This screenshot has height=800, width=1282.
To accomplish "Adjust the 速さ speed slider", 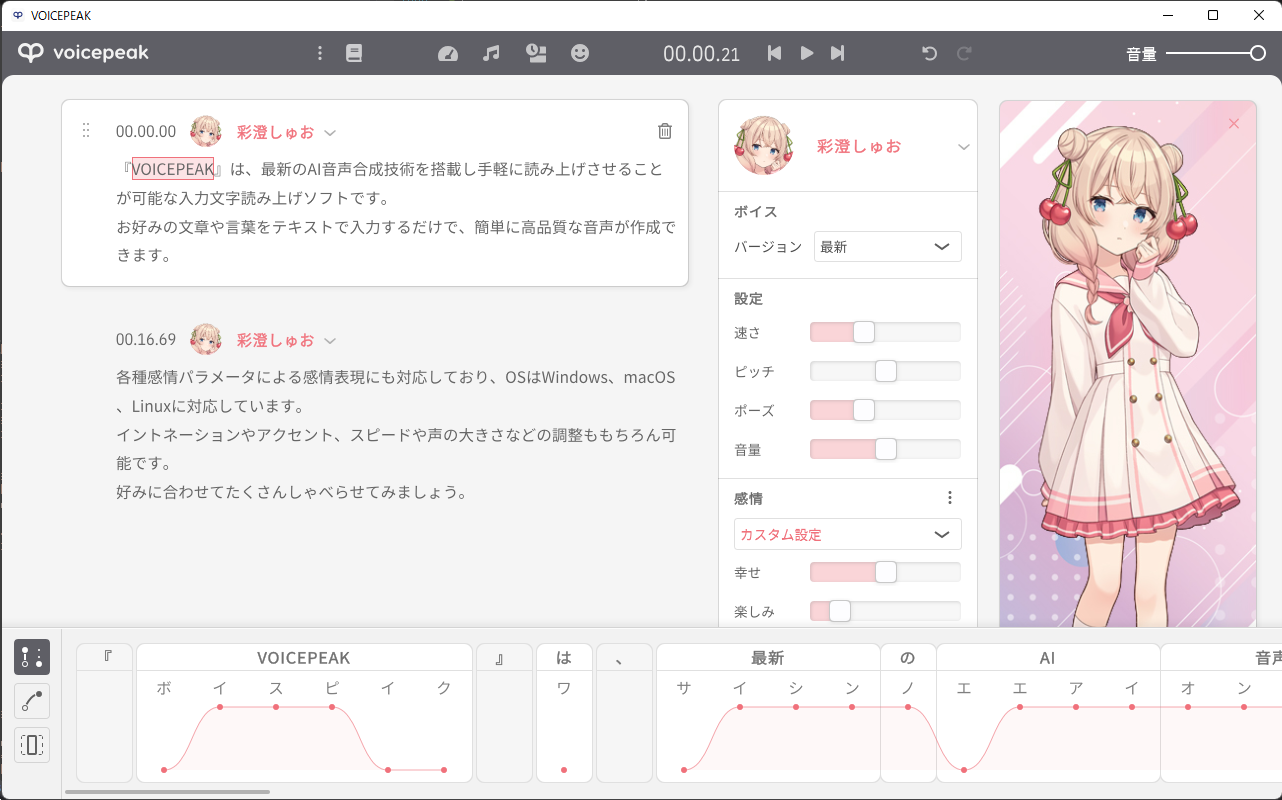I will coord(885,332).
